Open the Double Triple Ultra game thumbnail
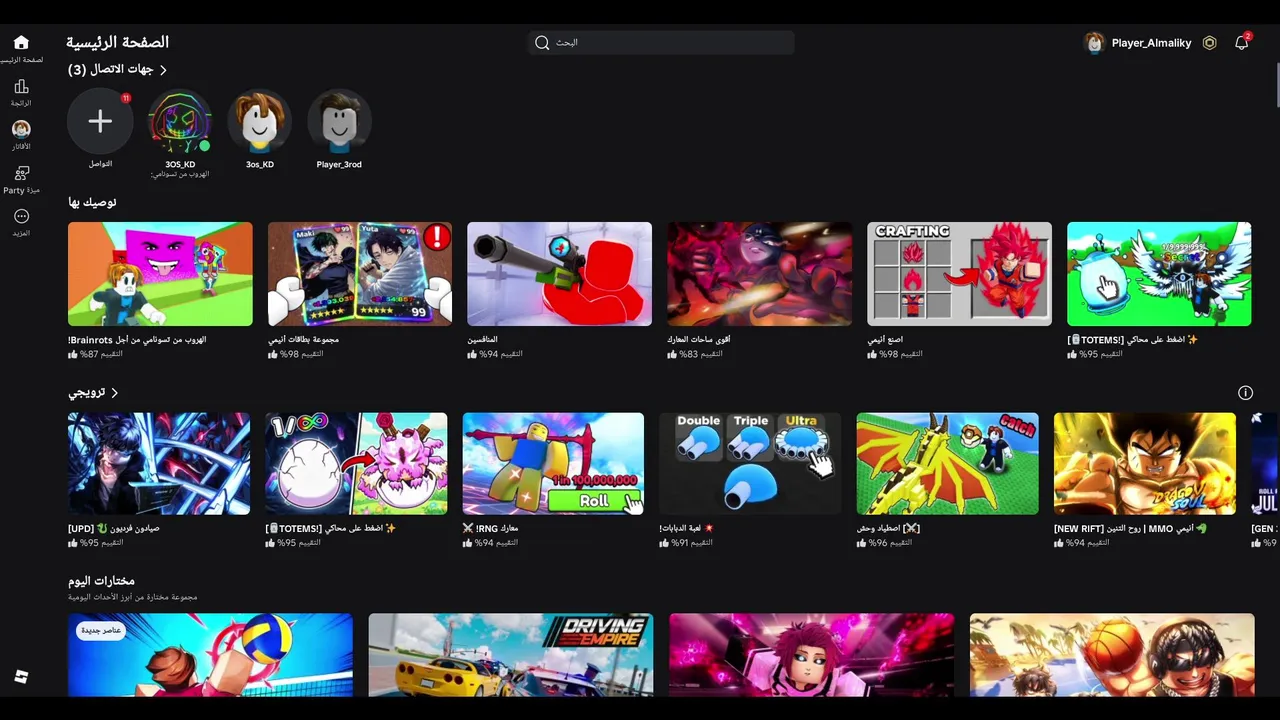The height and width of the screenshot is (720, 1280). point(750,464)
